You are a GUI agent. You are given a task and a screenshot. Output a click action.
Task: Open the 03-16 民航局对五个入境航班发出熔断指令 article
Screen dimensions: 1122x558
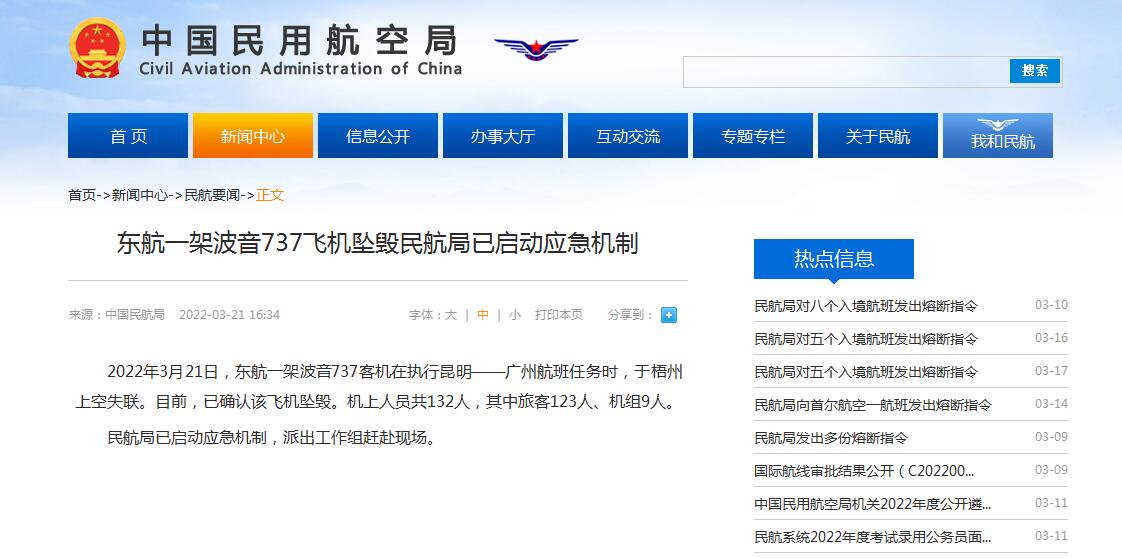pyautogui.click(x=866, y=339)
